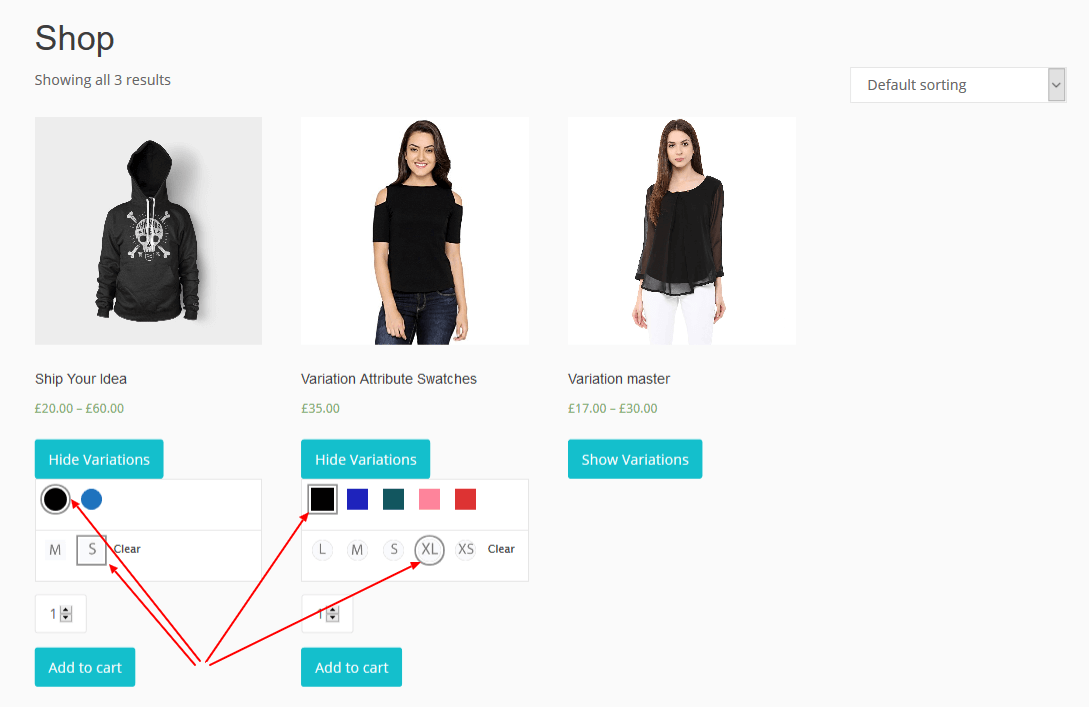Image resolution: width=1089 pixels, height=707 pixels.
Task: Add Ship Your Idea to cart
Action: (84, 666)
